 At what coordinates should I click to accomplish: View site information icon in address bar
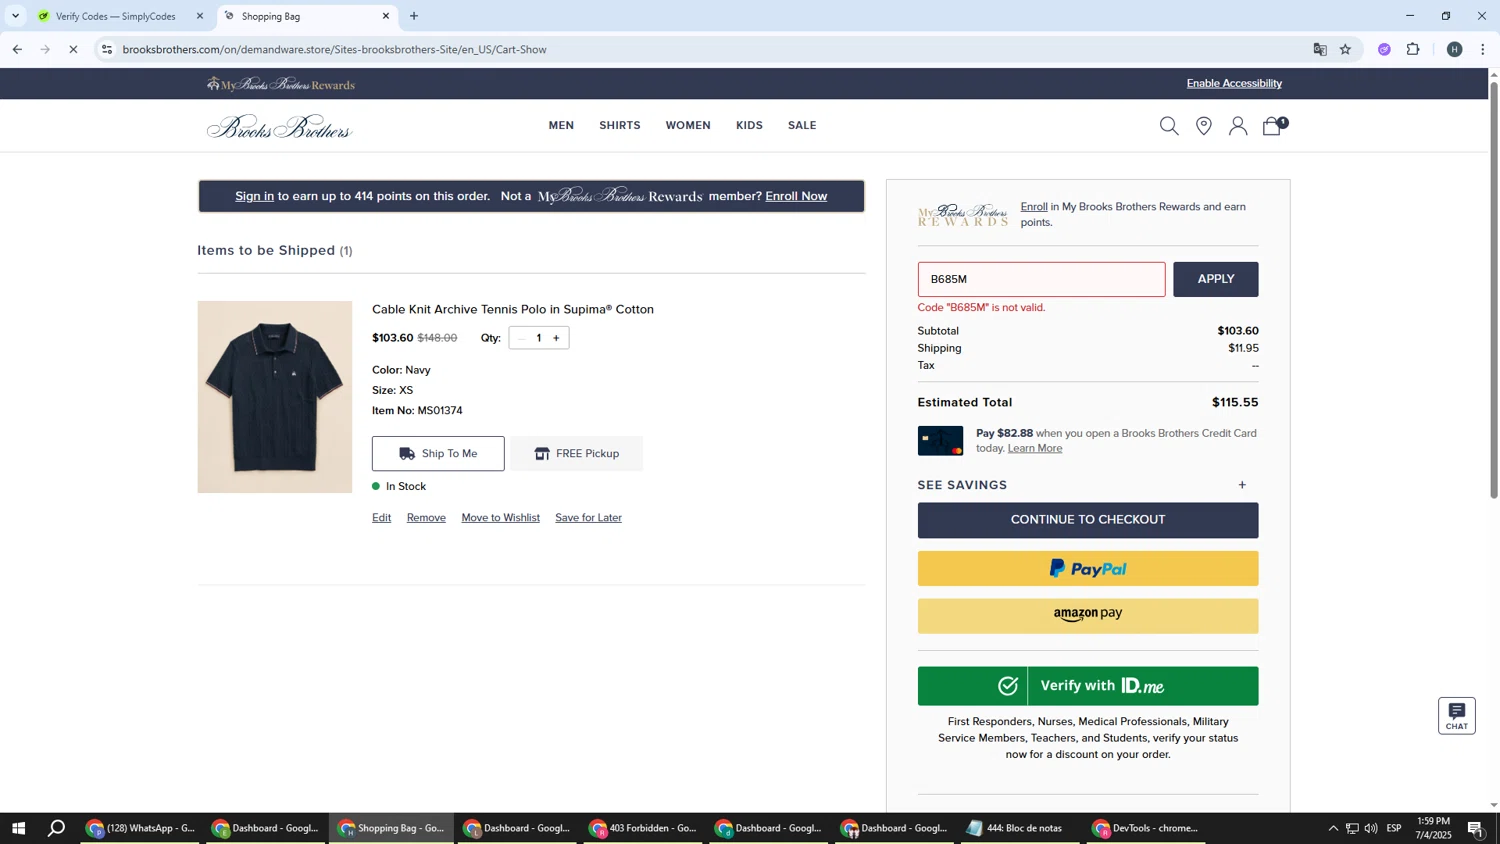click(x=107, y=49)
